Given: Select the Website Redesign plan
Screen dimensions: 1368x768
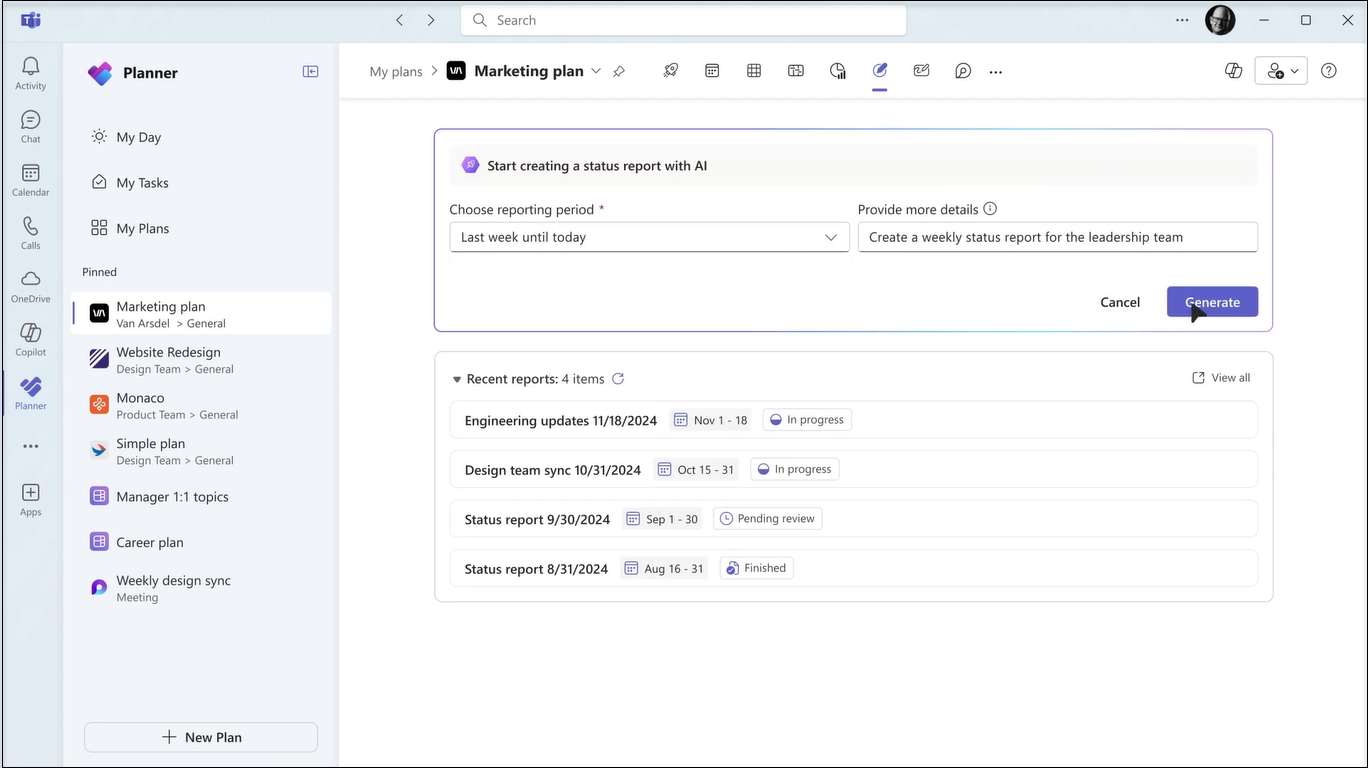Looking at the screenshot, I should click(x=201, y=360).
